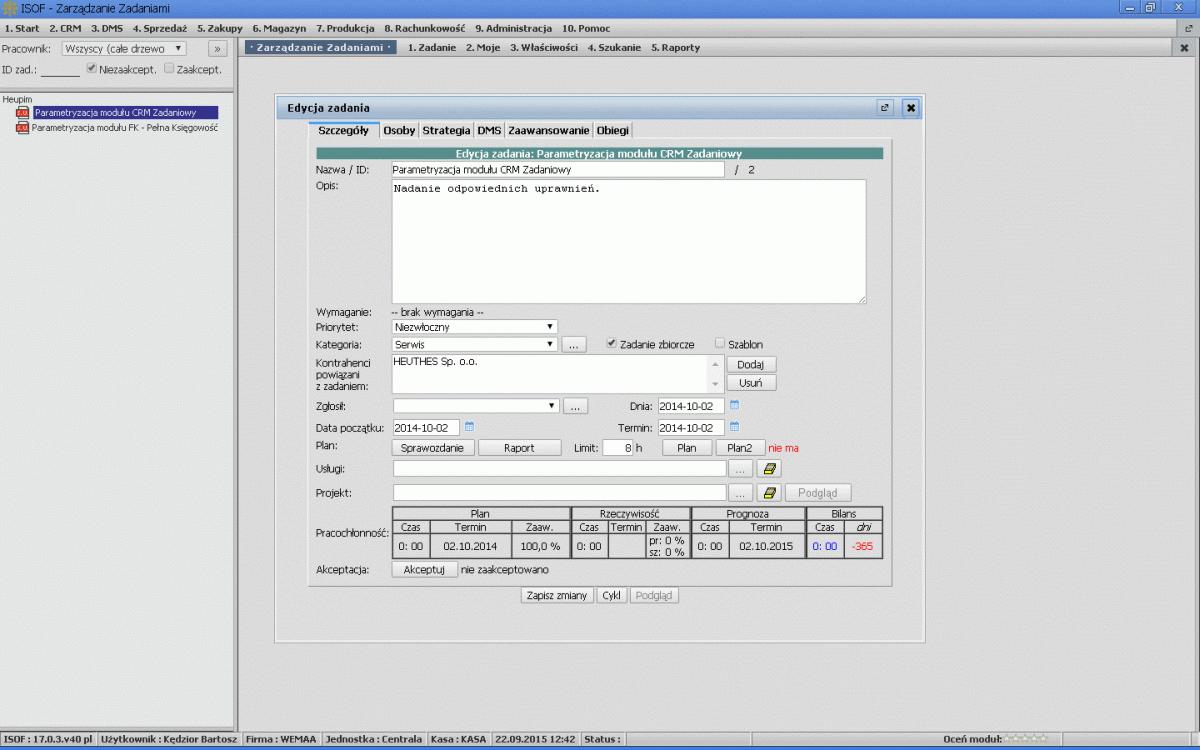Image resolution: width=1200 pixels, height=750 pixels.
Task: Switch to the Strategia tab
Action: 446,130
